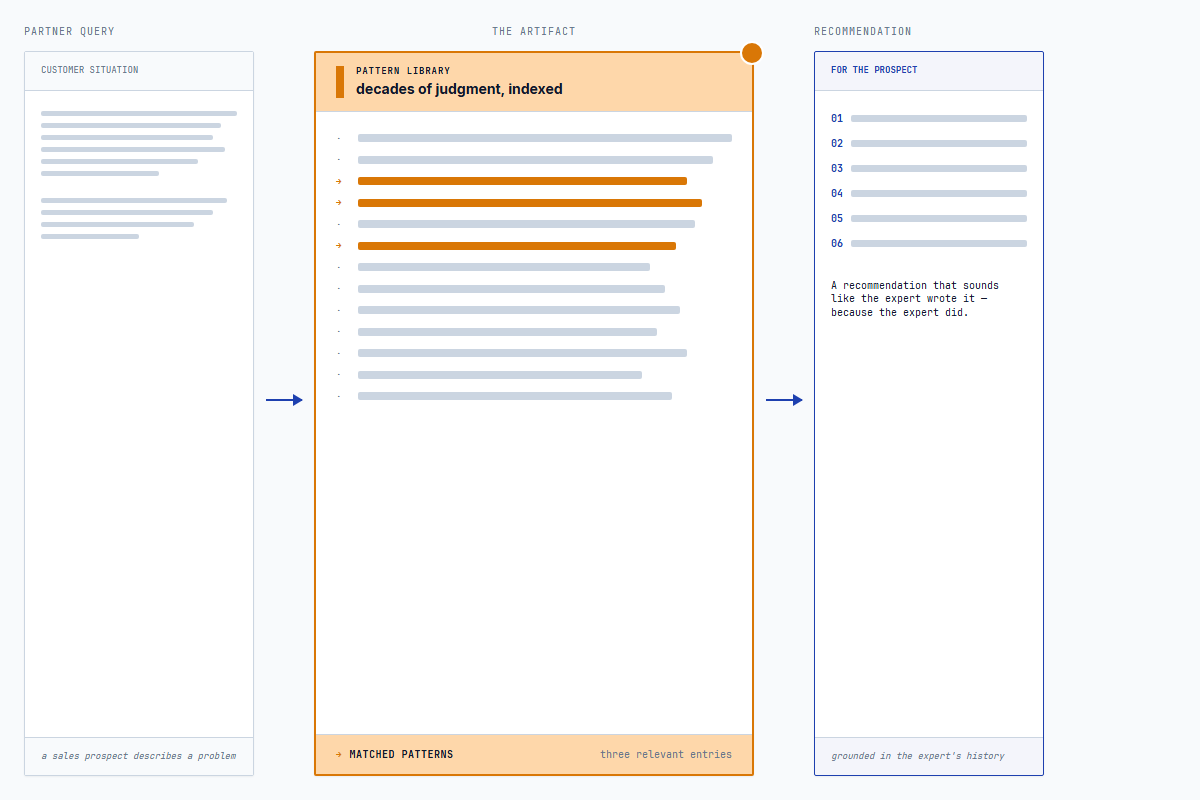1200x800 pixels.
Task: Switch to the PARTNER QUERY column header
Action: pos(69,31)
